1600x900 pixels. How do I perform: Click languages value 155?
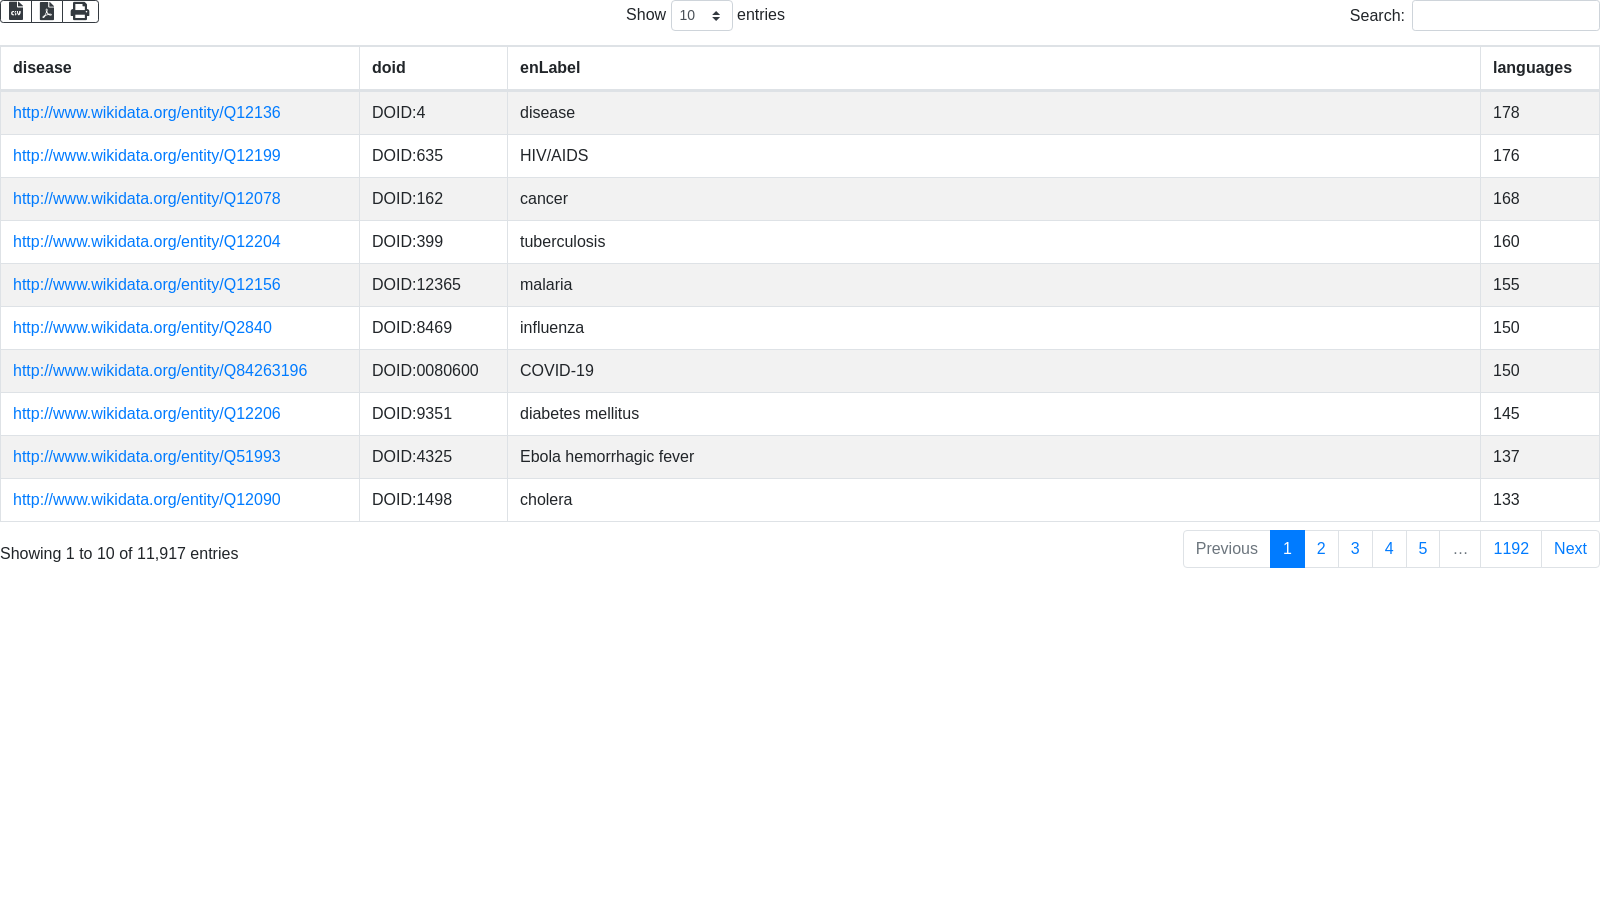[x=1540, y=285]
